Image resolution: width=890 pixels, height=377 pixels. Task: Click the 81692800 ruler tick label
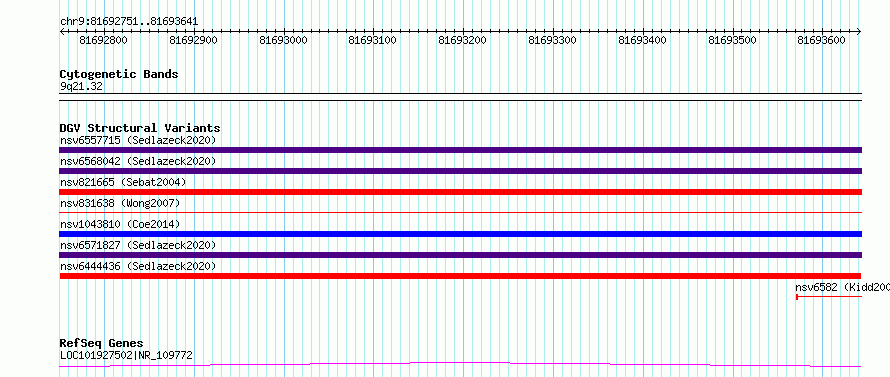point(103,40)
